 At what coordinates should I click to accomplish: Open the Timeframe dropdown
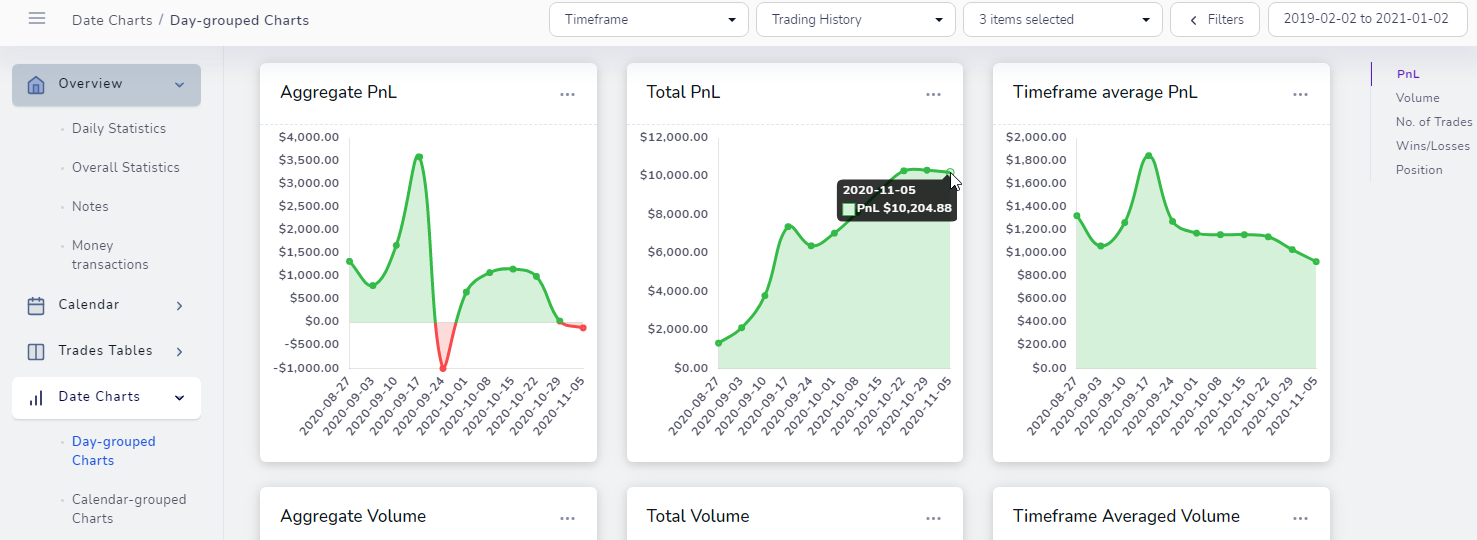(648, 20)
